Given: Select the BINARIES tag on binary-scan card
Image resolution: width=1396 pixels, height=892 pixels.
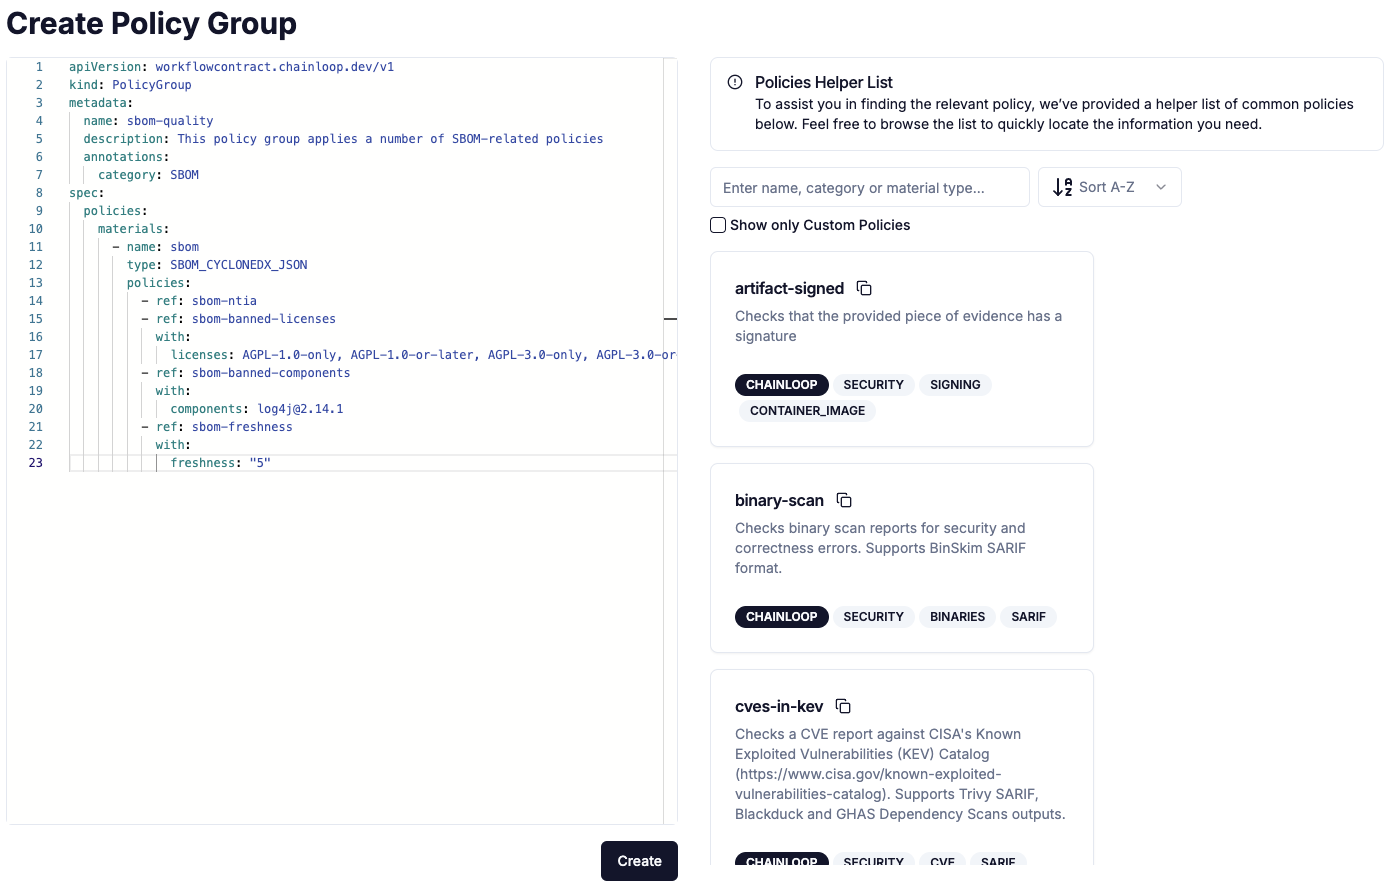Looking at the screenshot, I should (957, 617).
